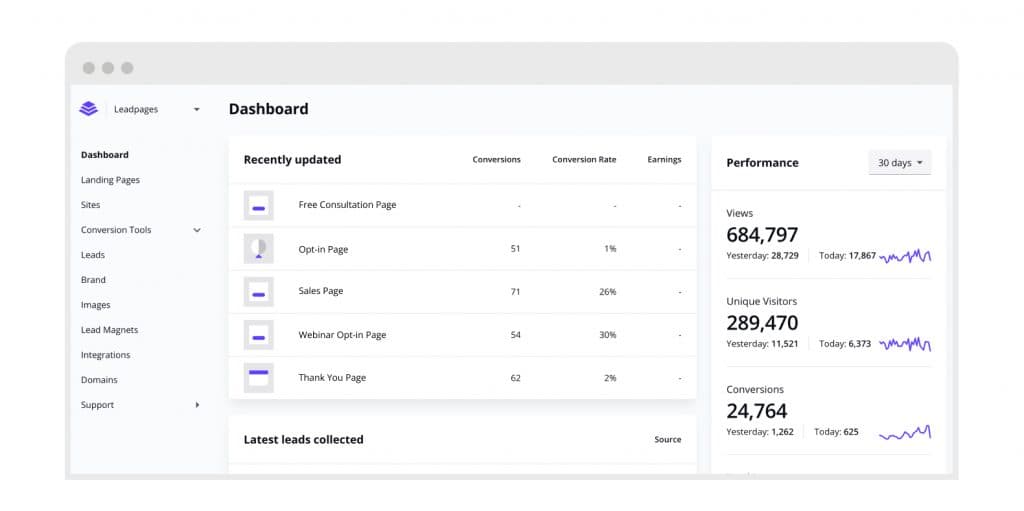
Task: Click the Earnings column header
Action: pyautogui.click(x=664, y=159)
